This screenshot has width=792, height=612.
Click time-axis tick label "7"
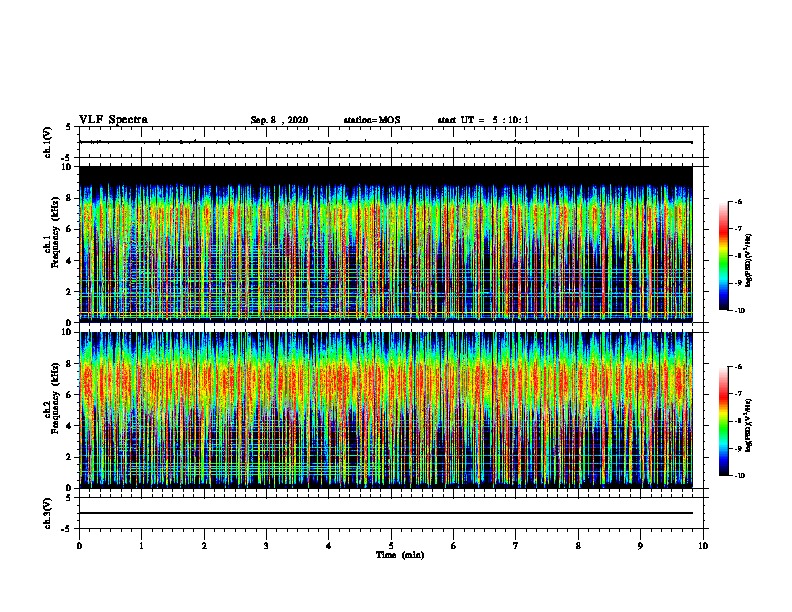click(516, 545)
